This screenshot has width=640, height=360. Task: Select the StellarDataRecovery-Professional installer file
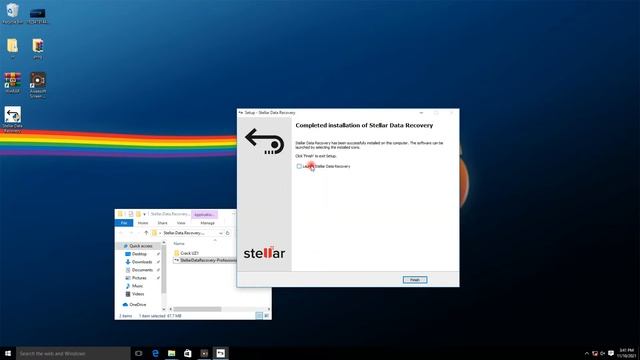(205, 260)
